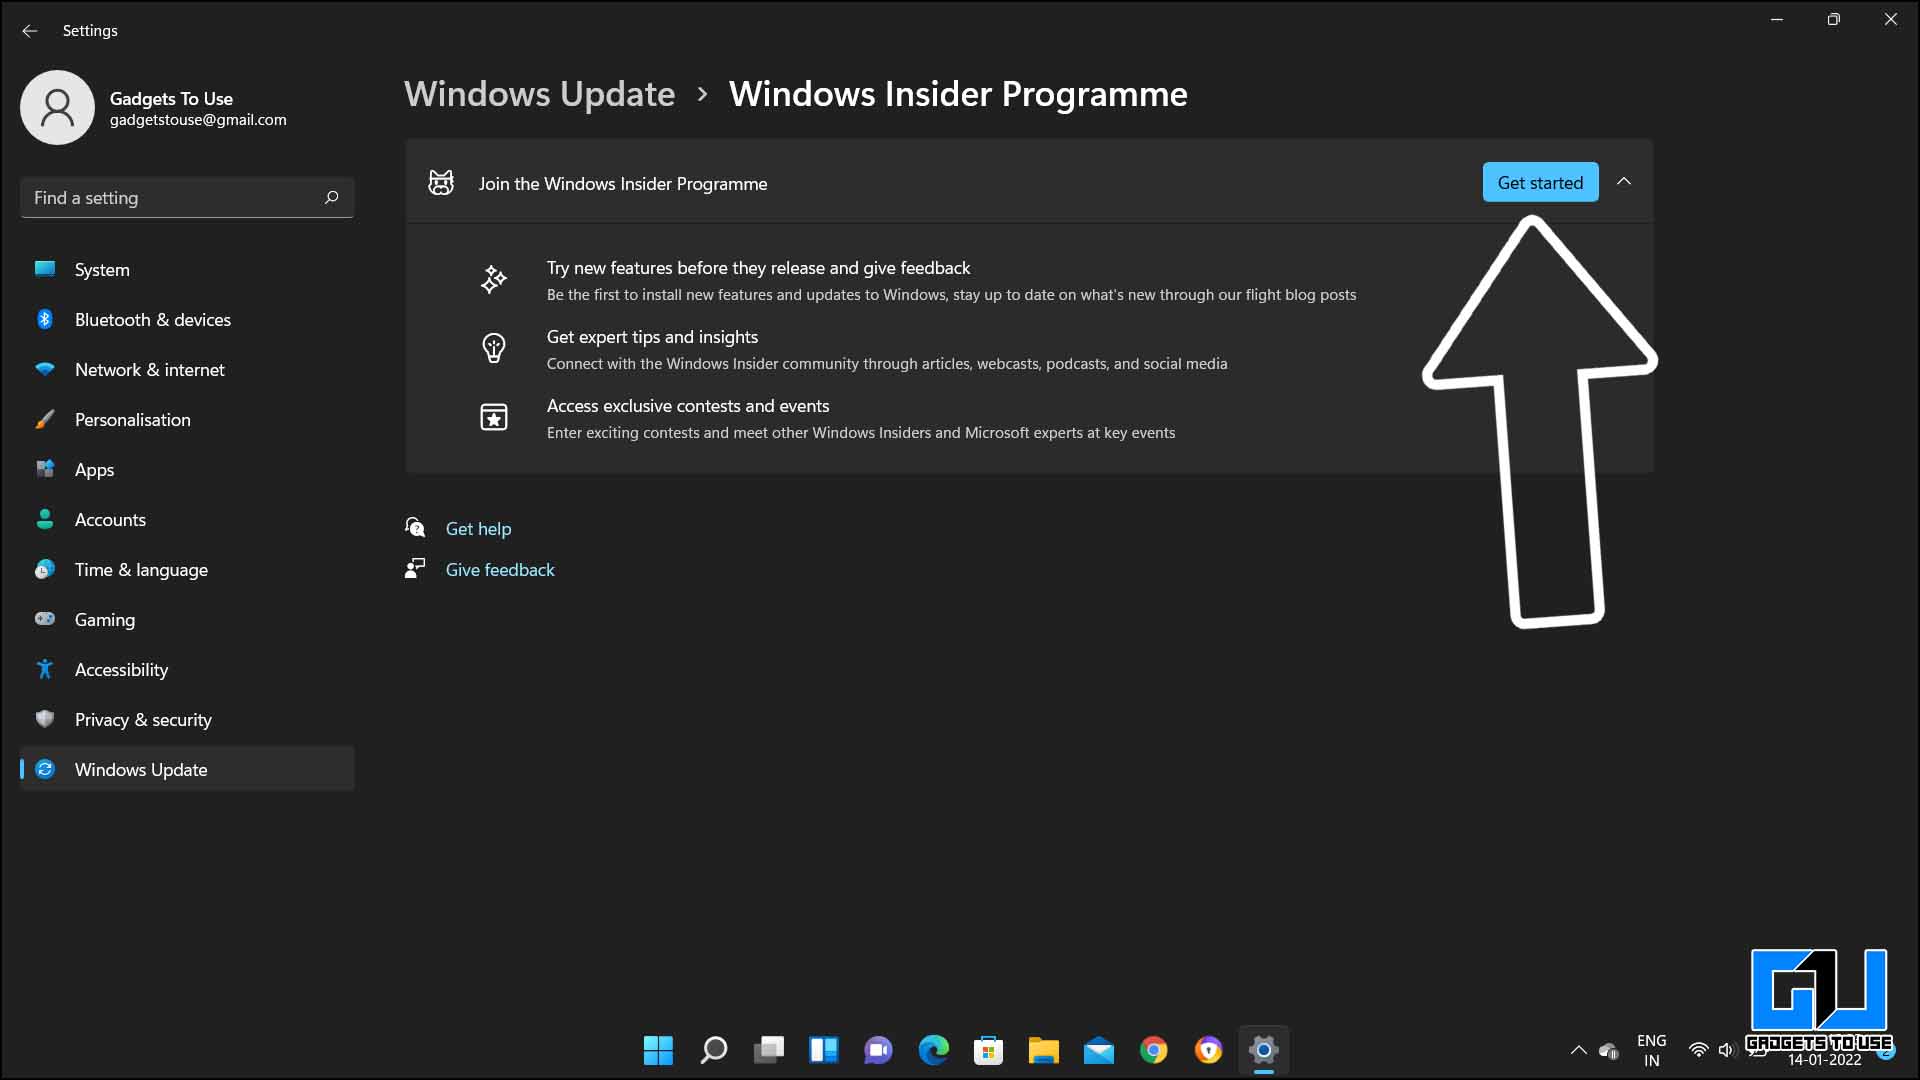Select Windows Update from the sidebar

click(141, 769)
